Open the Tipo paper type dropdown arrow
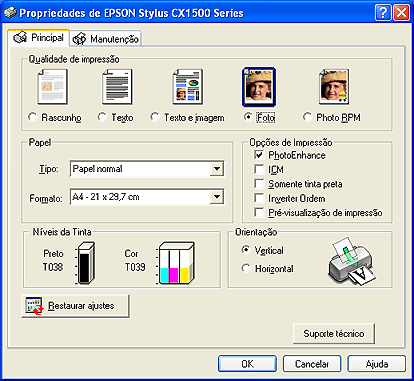Viewport: 414px width, 381px height. 217,169
